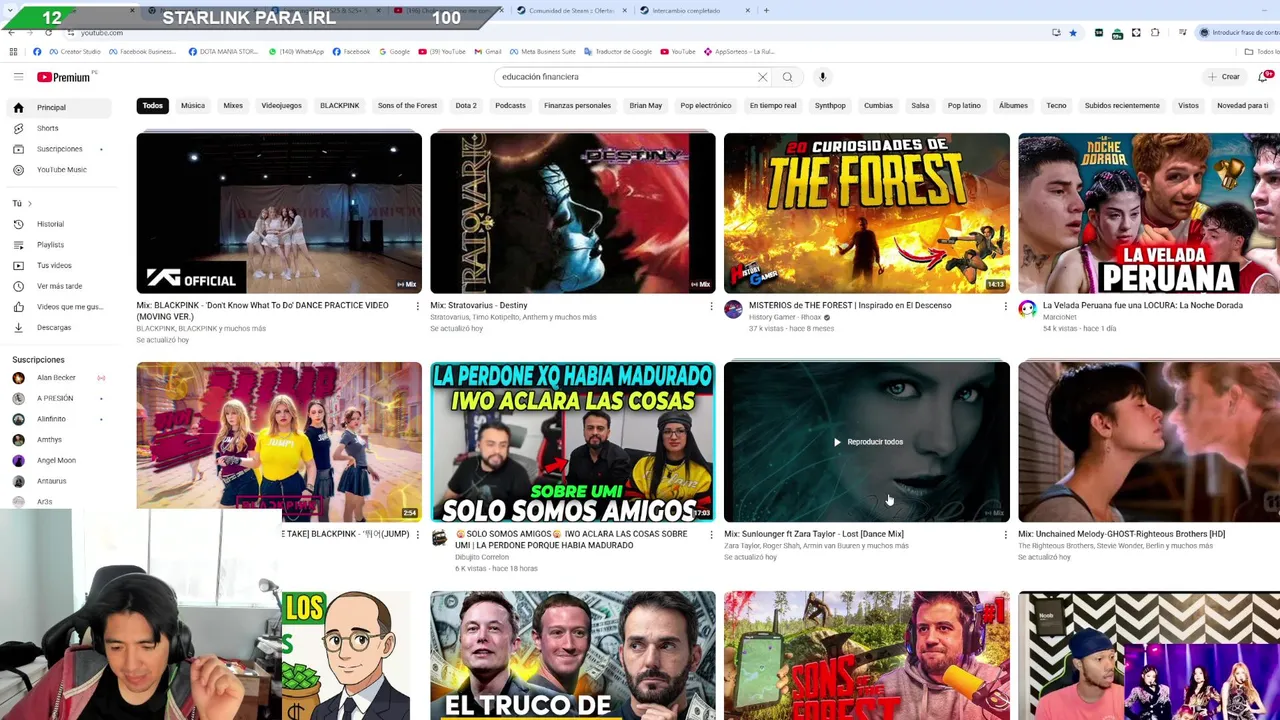Open The Forest curiosidades video thumbnail

point(867,213)
